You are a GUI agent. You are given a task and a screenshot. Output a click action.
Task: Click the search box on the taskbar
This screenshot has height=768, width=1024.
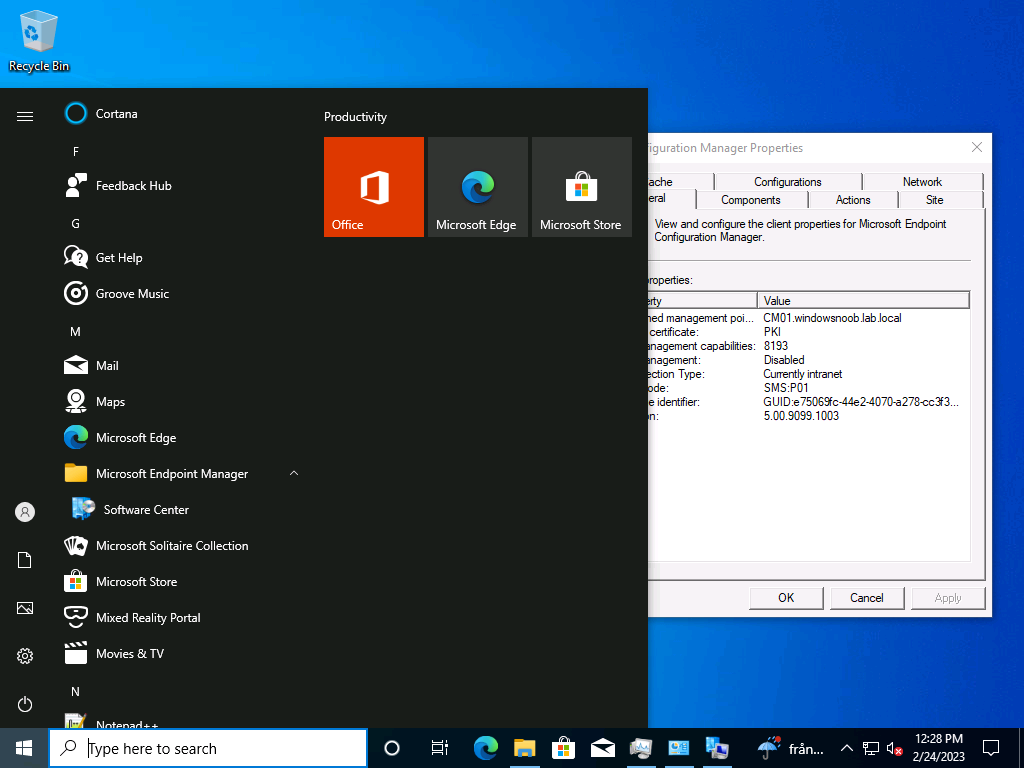[208, 748]
